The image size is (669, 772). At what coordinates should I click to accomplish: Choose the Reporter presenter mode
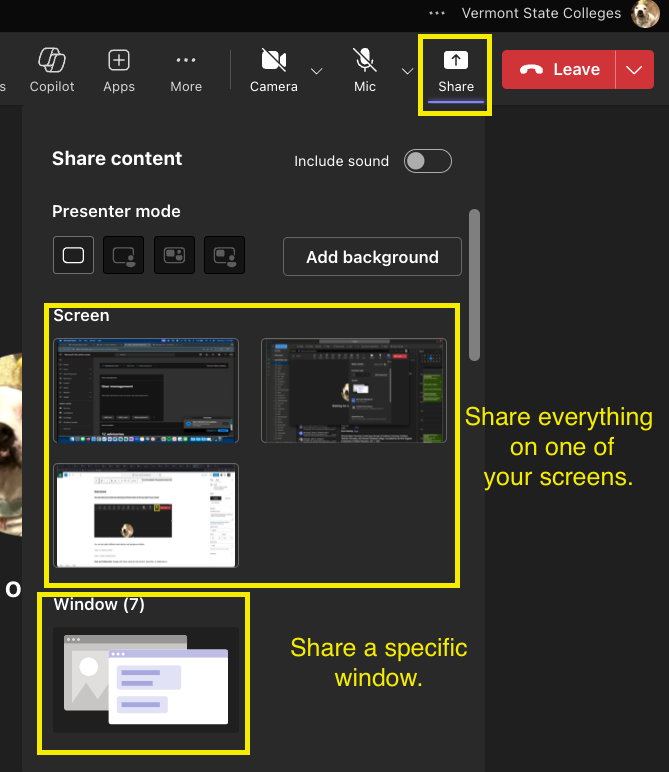tap(224, 256)
